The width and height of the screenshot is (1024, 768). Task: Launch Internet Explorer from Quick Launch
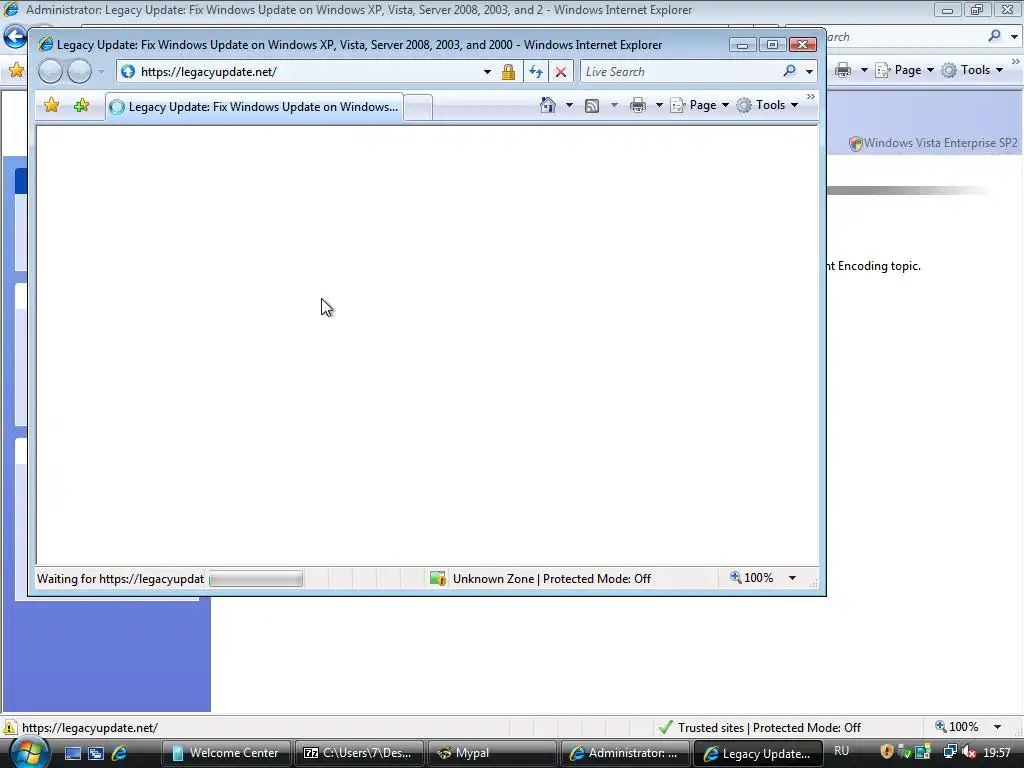click(119, 753)
